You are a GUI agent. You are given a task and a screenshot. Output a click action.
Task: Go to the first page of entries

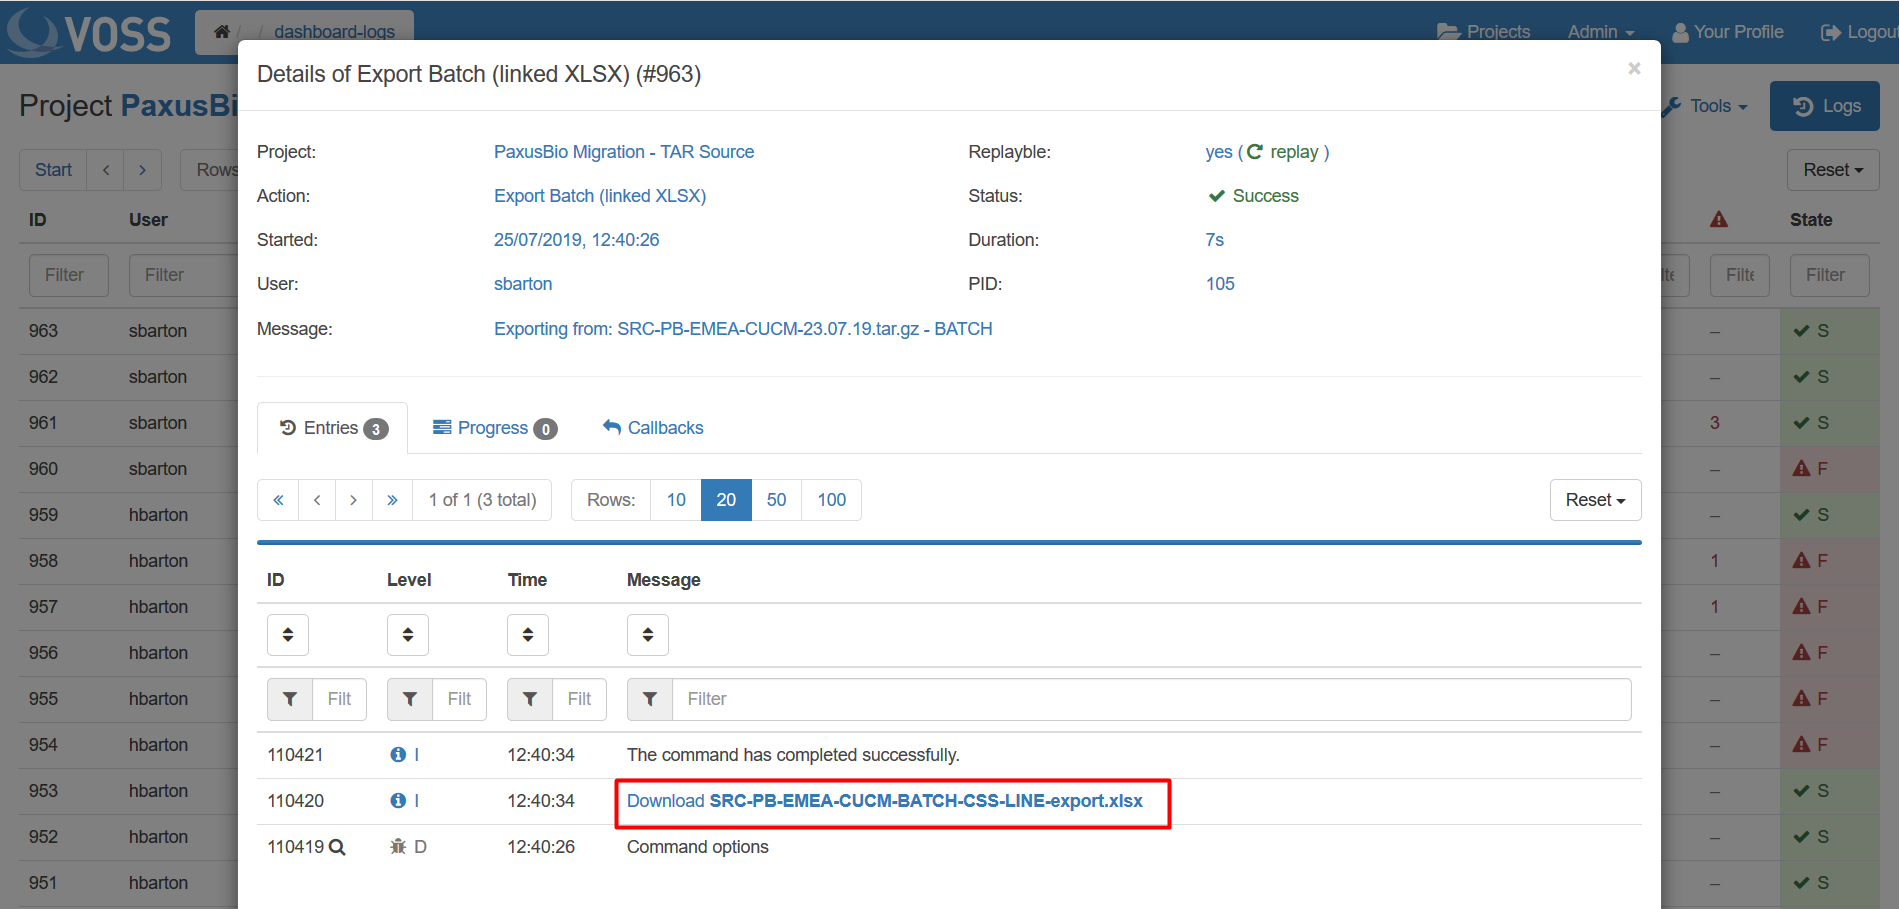point(278,500)
